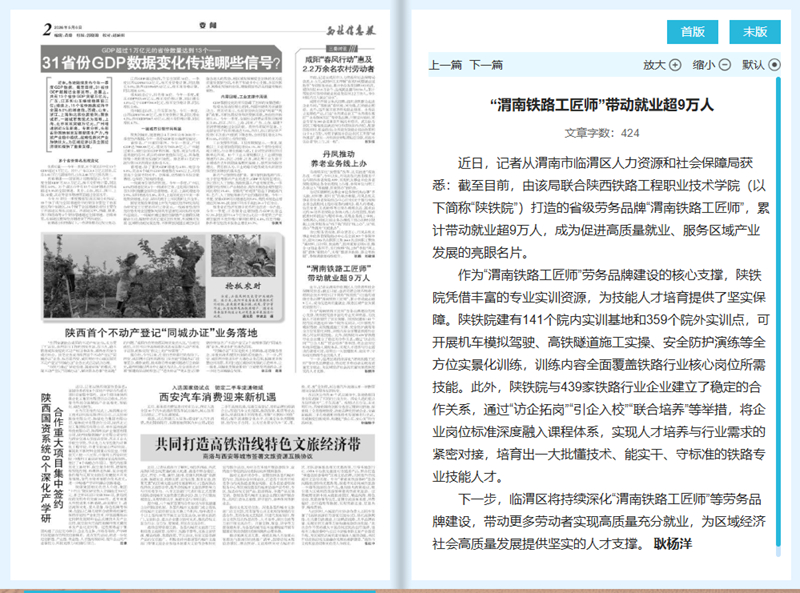The width and height of the screenshot is (800, 593).
Task: Click the 缩小 minus icon to shrink text
Action: click(x=725, y=65)
